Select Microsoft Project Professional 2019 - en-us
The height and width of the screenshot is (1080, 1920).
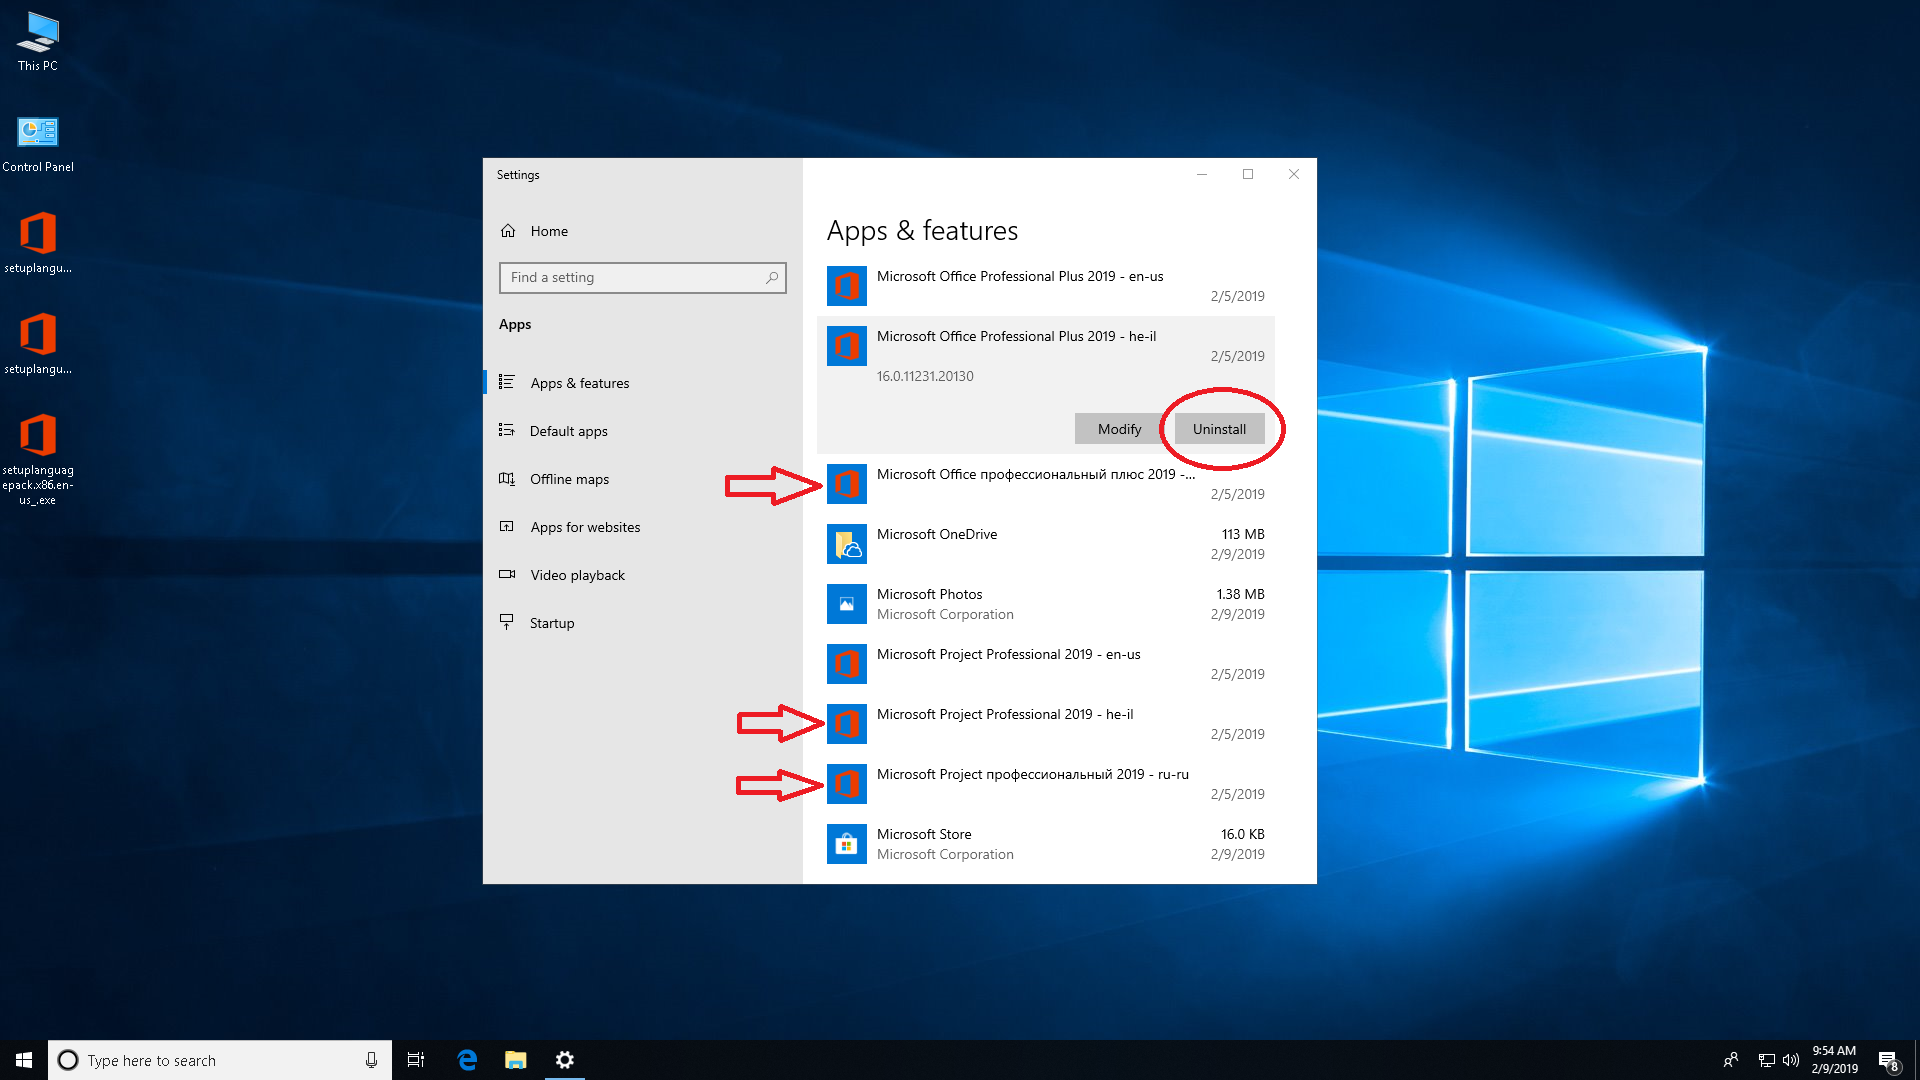pos(1046,664)
